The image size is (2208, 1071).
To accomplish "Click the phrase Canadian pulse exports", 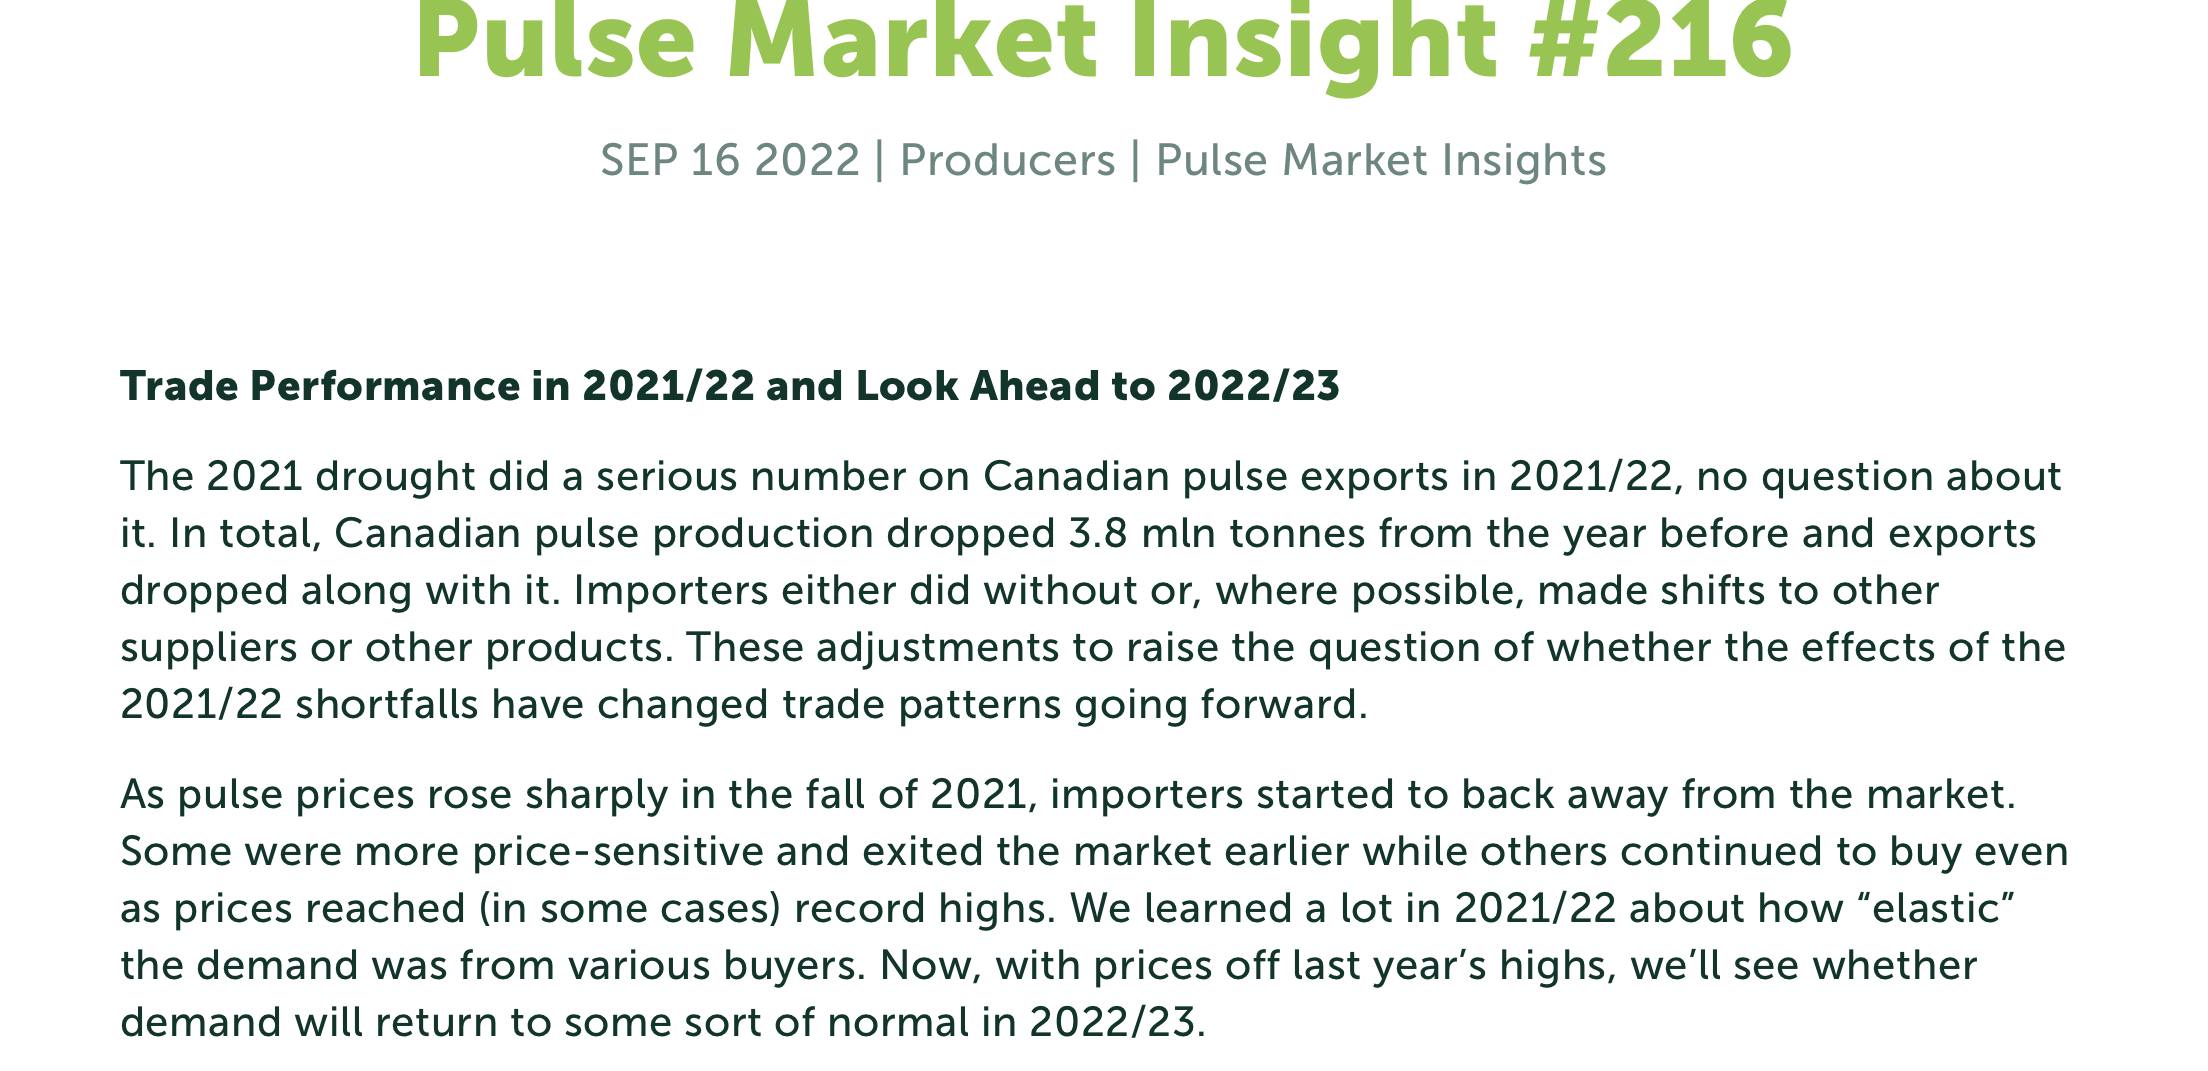I will [1240, 476].
